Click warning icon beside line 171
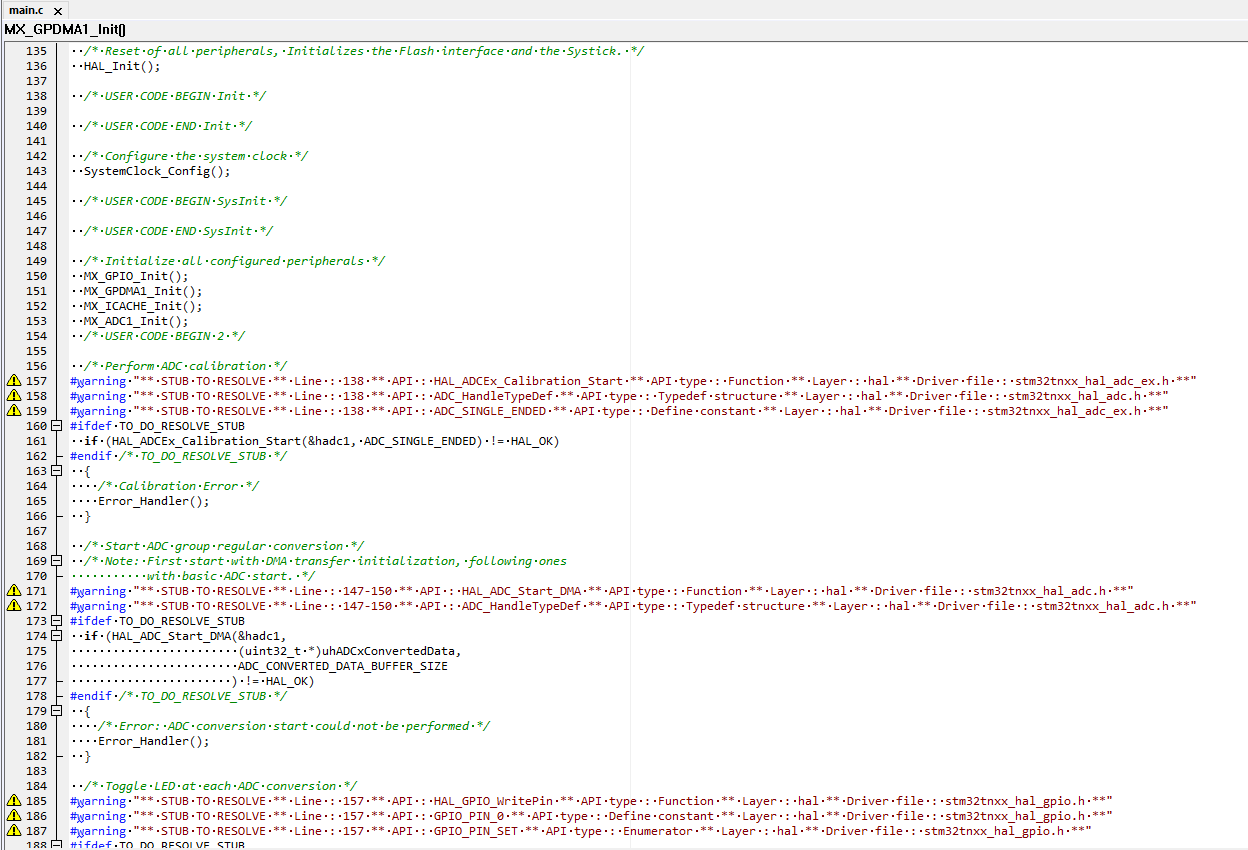The image size is (1248, 850). [x=14, y=591]
